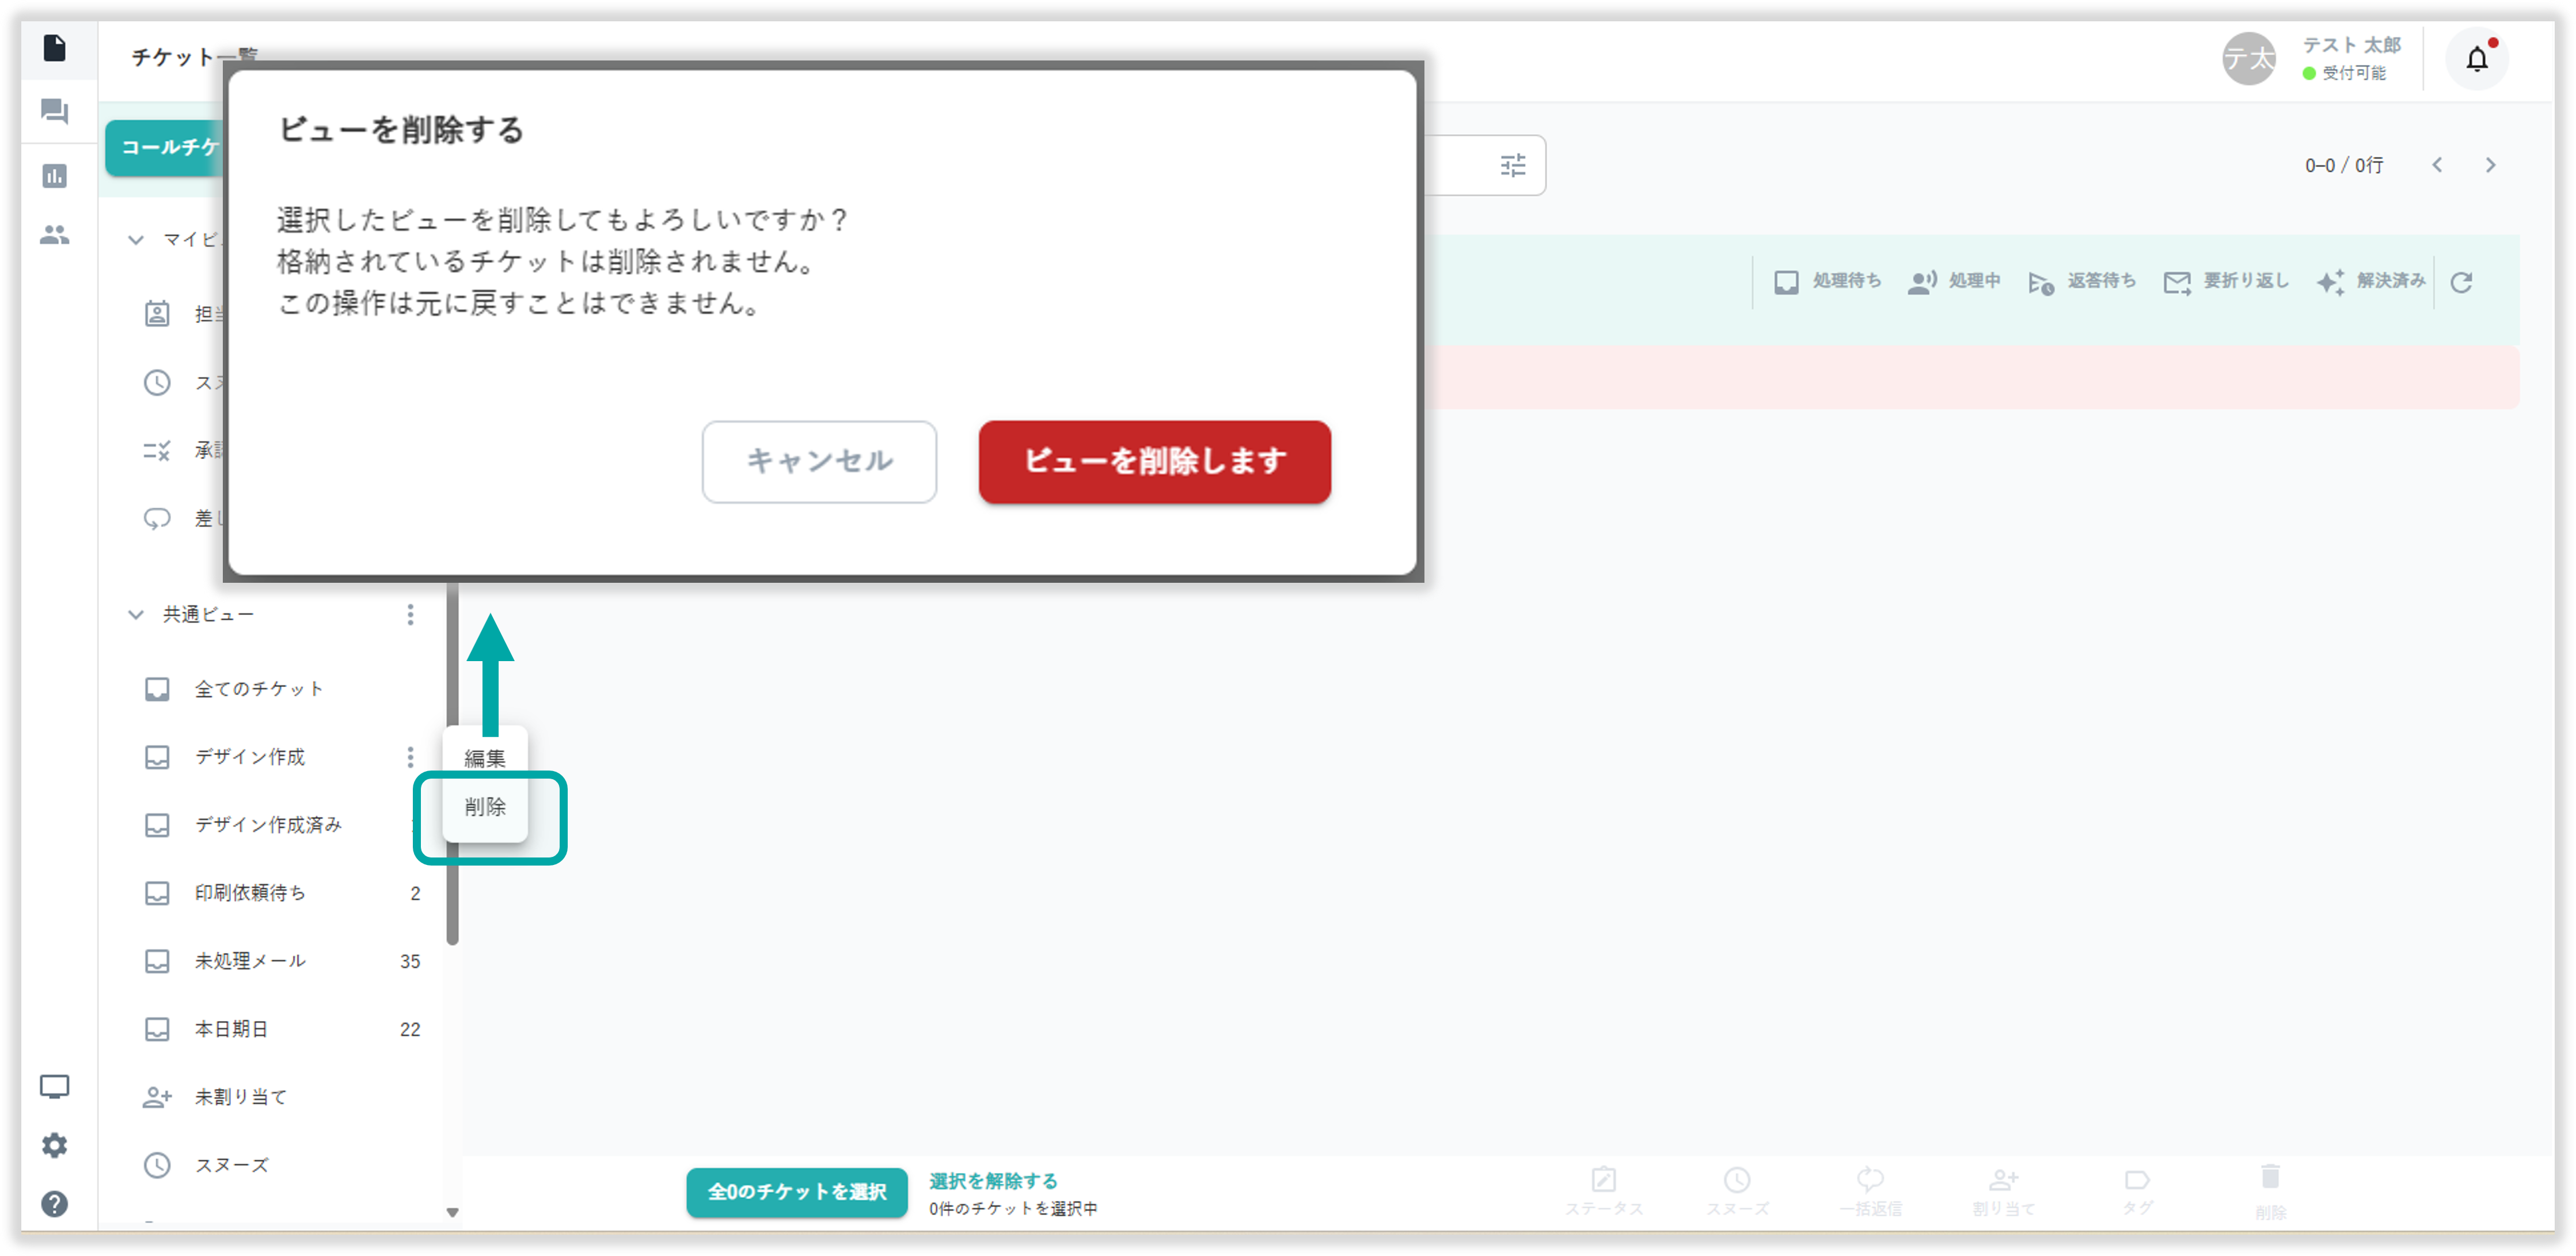Open the three-dot menu beside 共通ビュー
The height and width of the screenshot is (1256, 2576).
click(410, 614)
